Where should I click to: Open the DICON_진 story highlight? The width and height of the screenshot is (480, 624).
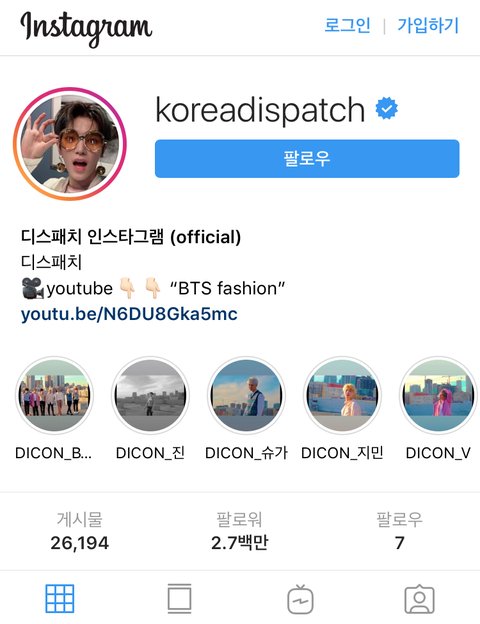pos(150,395)
